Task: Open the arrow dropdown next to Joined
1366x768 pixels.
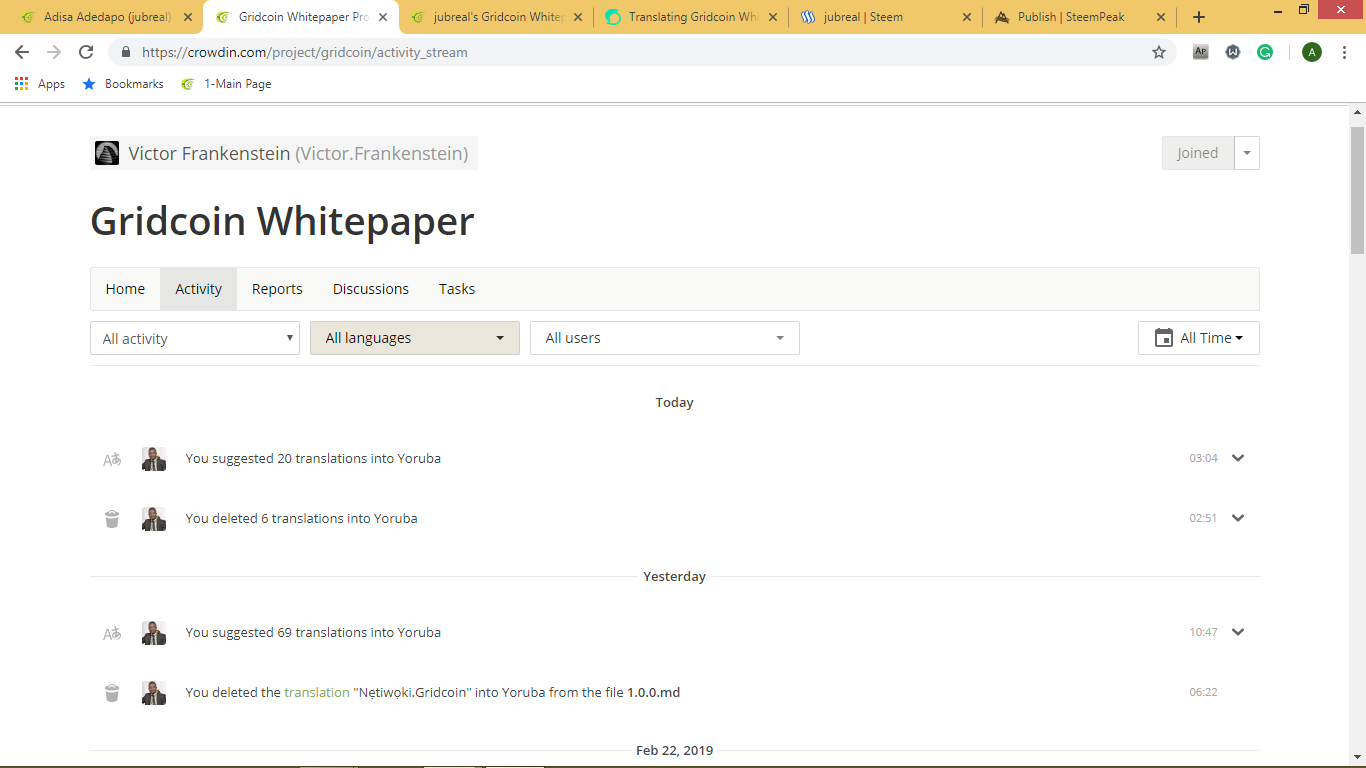Action: [x=1247, y=153]
